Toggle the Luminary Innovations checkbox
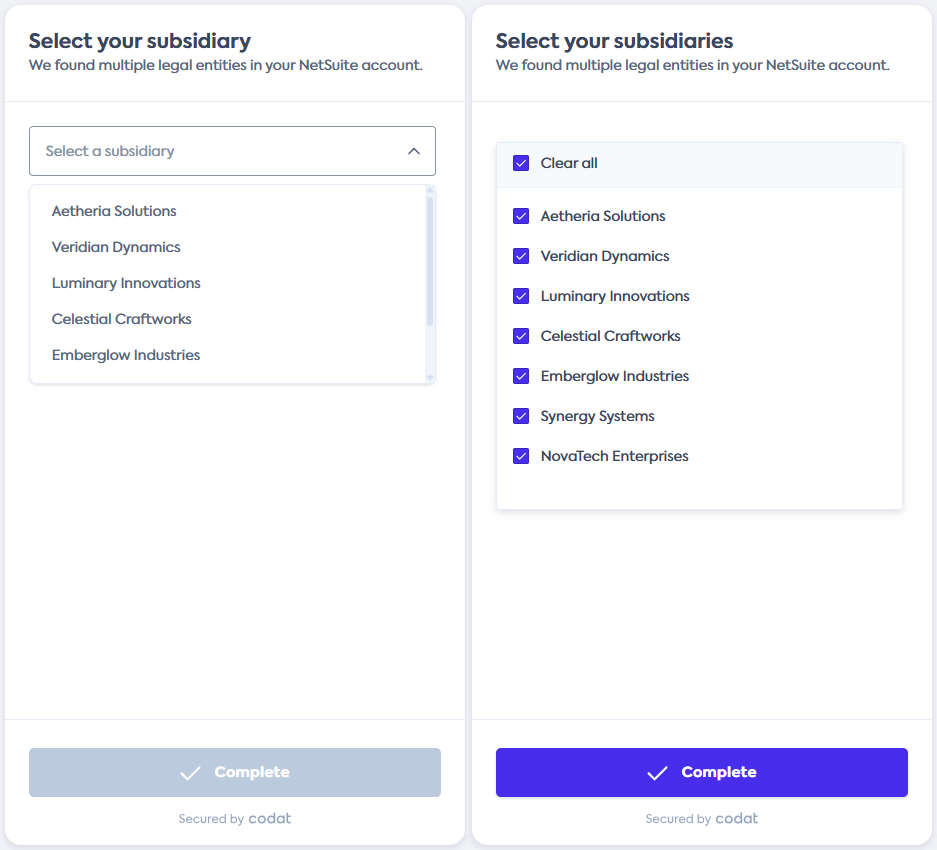937x850 pixels. point(521,296)
